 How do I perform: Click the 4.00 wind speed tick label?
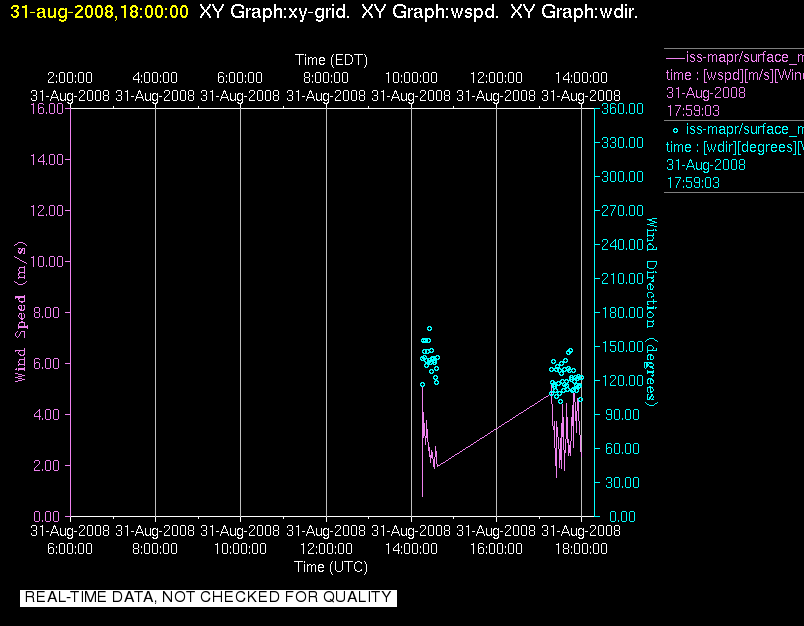pos(47,414)
